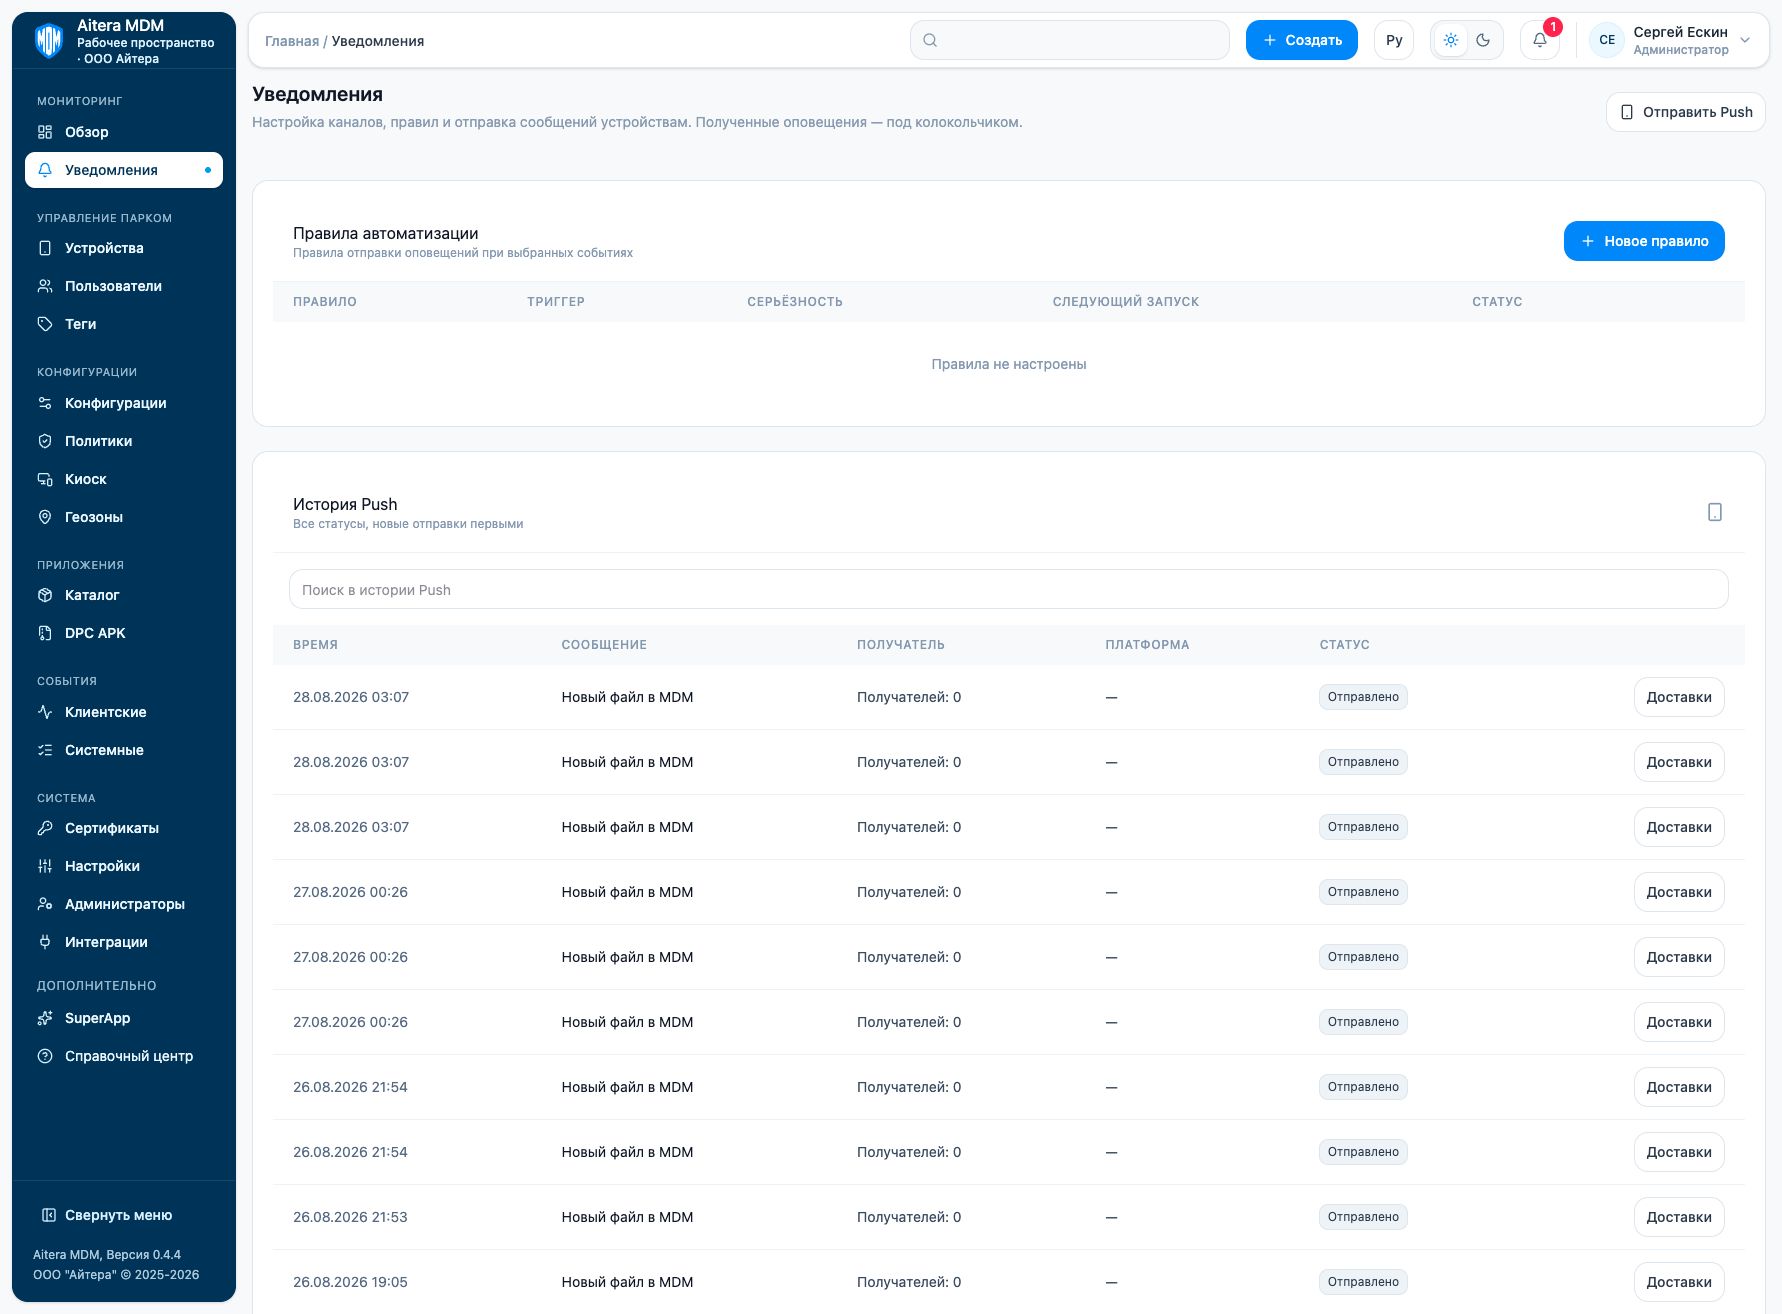
Task: Click the Каталог box icon
Action: click(x=45, y=595)
